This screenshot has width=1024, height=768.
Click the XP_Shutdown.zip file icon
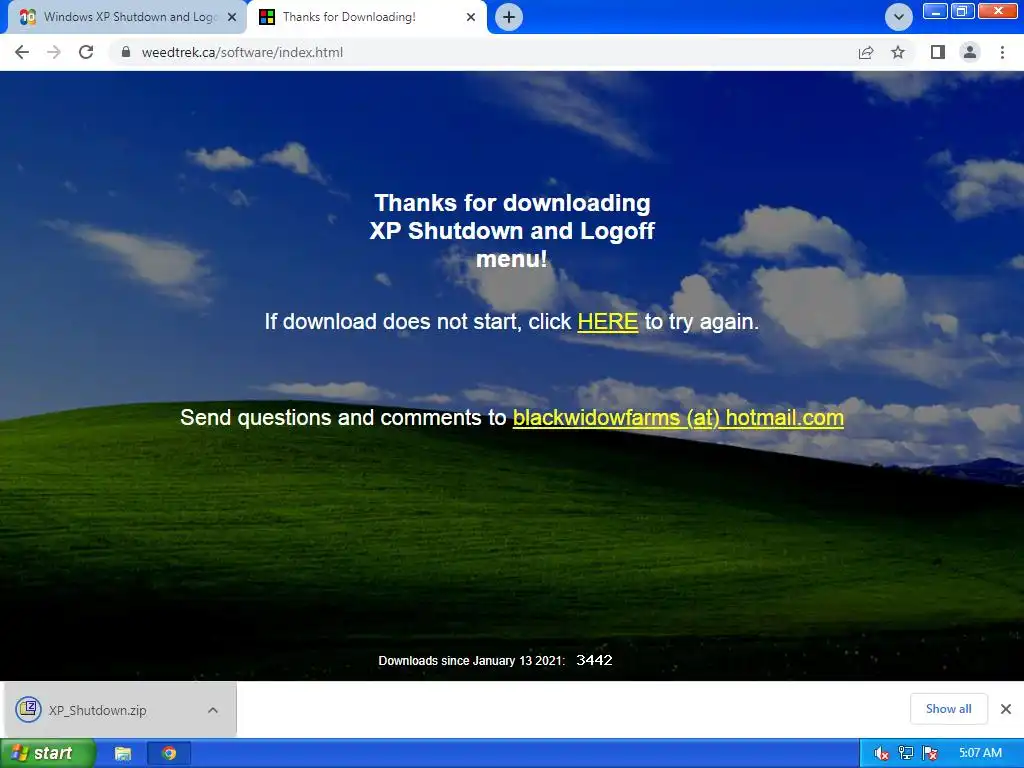(x=29, y=709)
